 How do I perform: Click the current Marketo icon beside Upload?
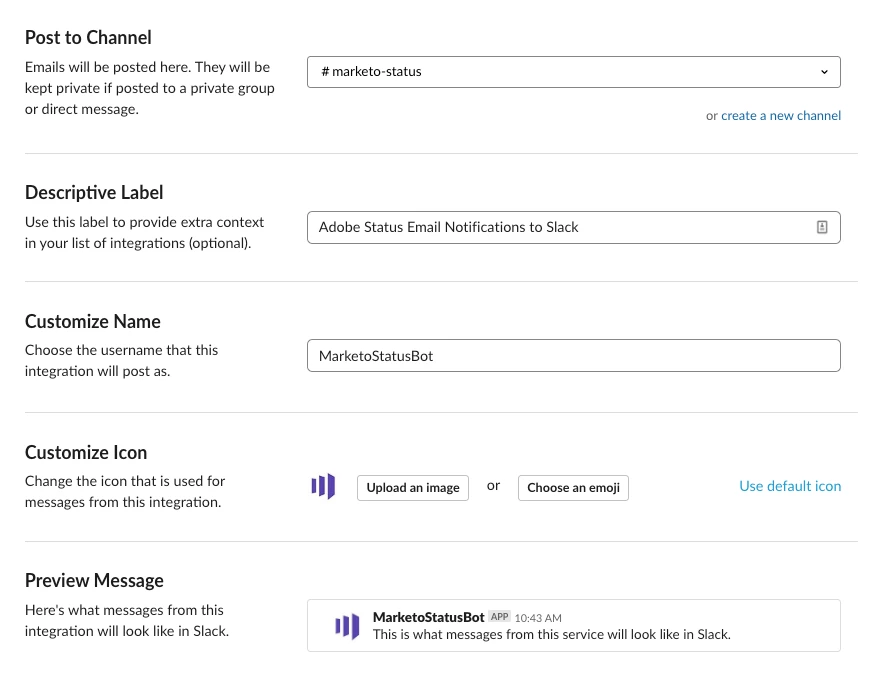point(323,487)
